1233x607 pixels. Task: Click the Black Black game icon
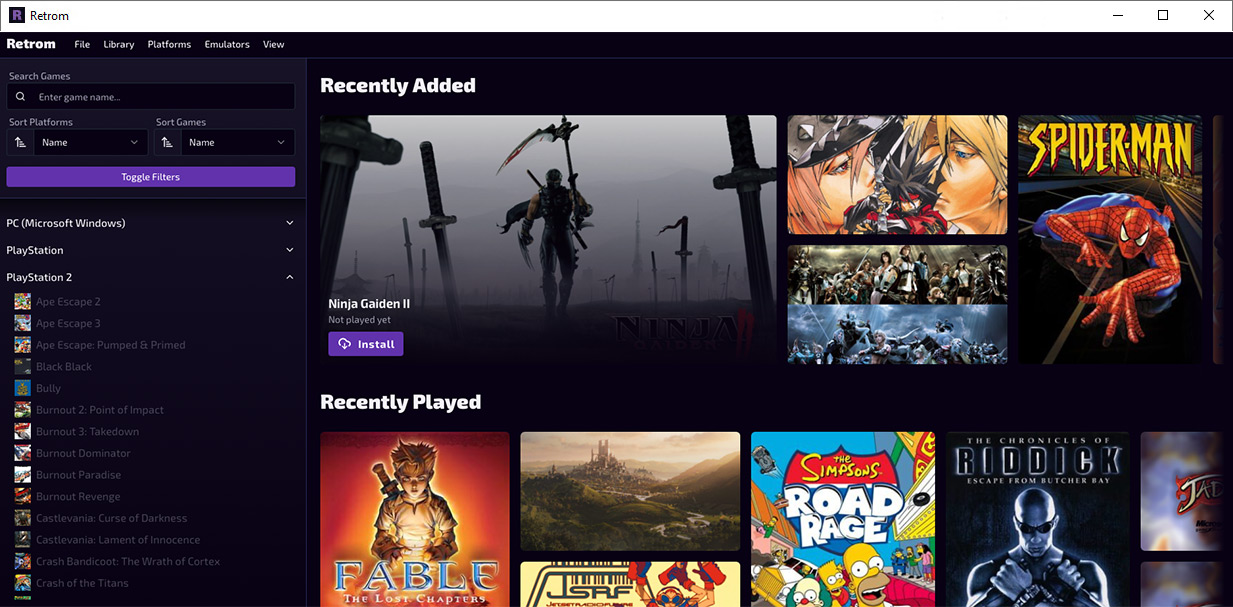(x=22, y=366)
